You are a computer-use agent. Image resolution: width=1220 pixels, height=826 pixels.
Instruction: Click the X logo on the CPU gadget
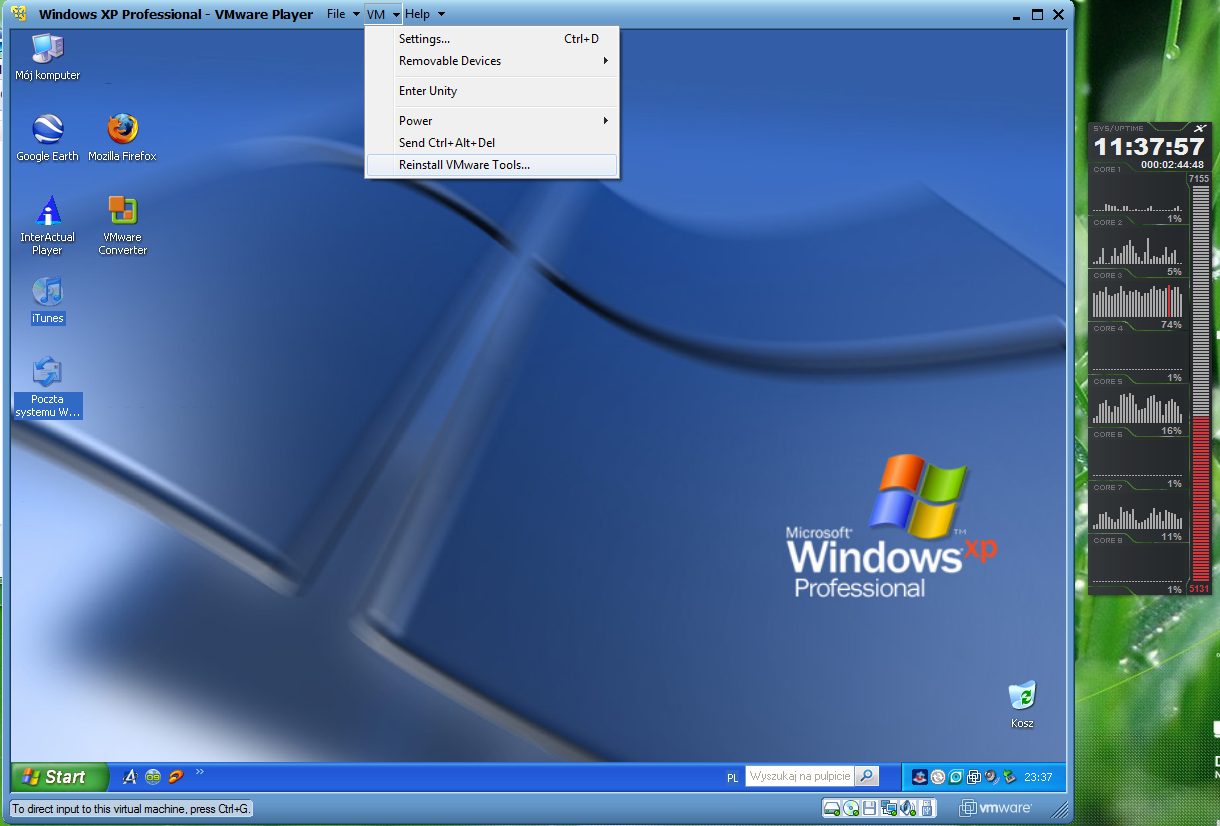(x=1200, y=128)
